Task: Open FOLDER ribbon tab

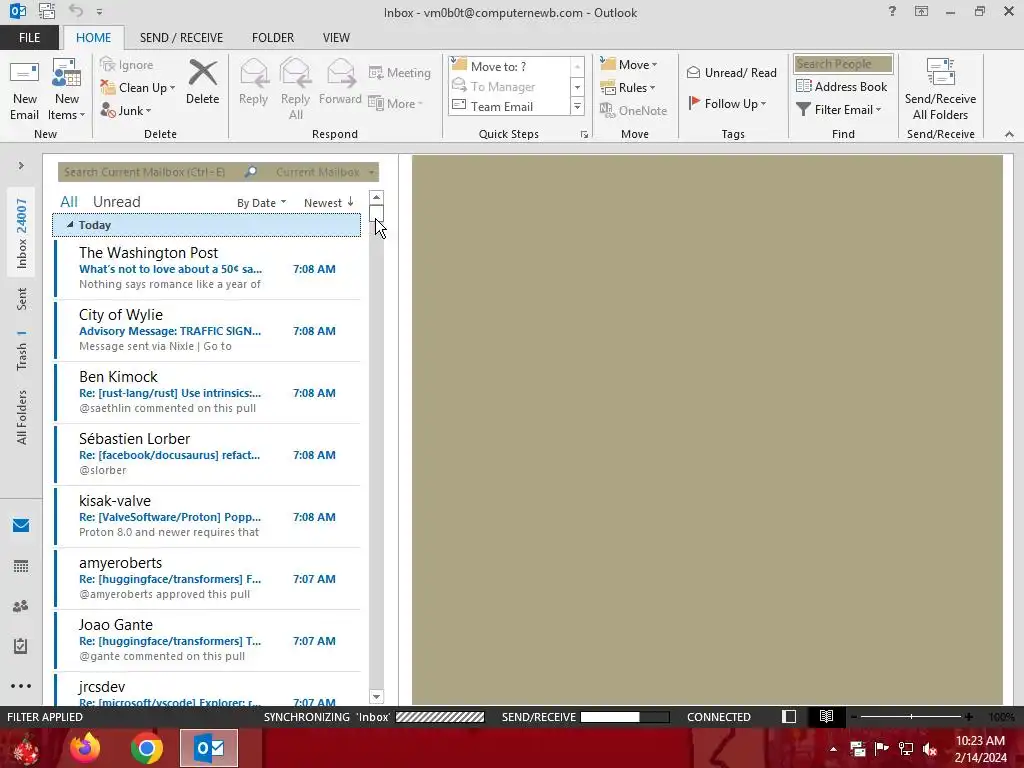Action: point(273,37)
